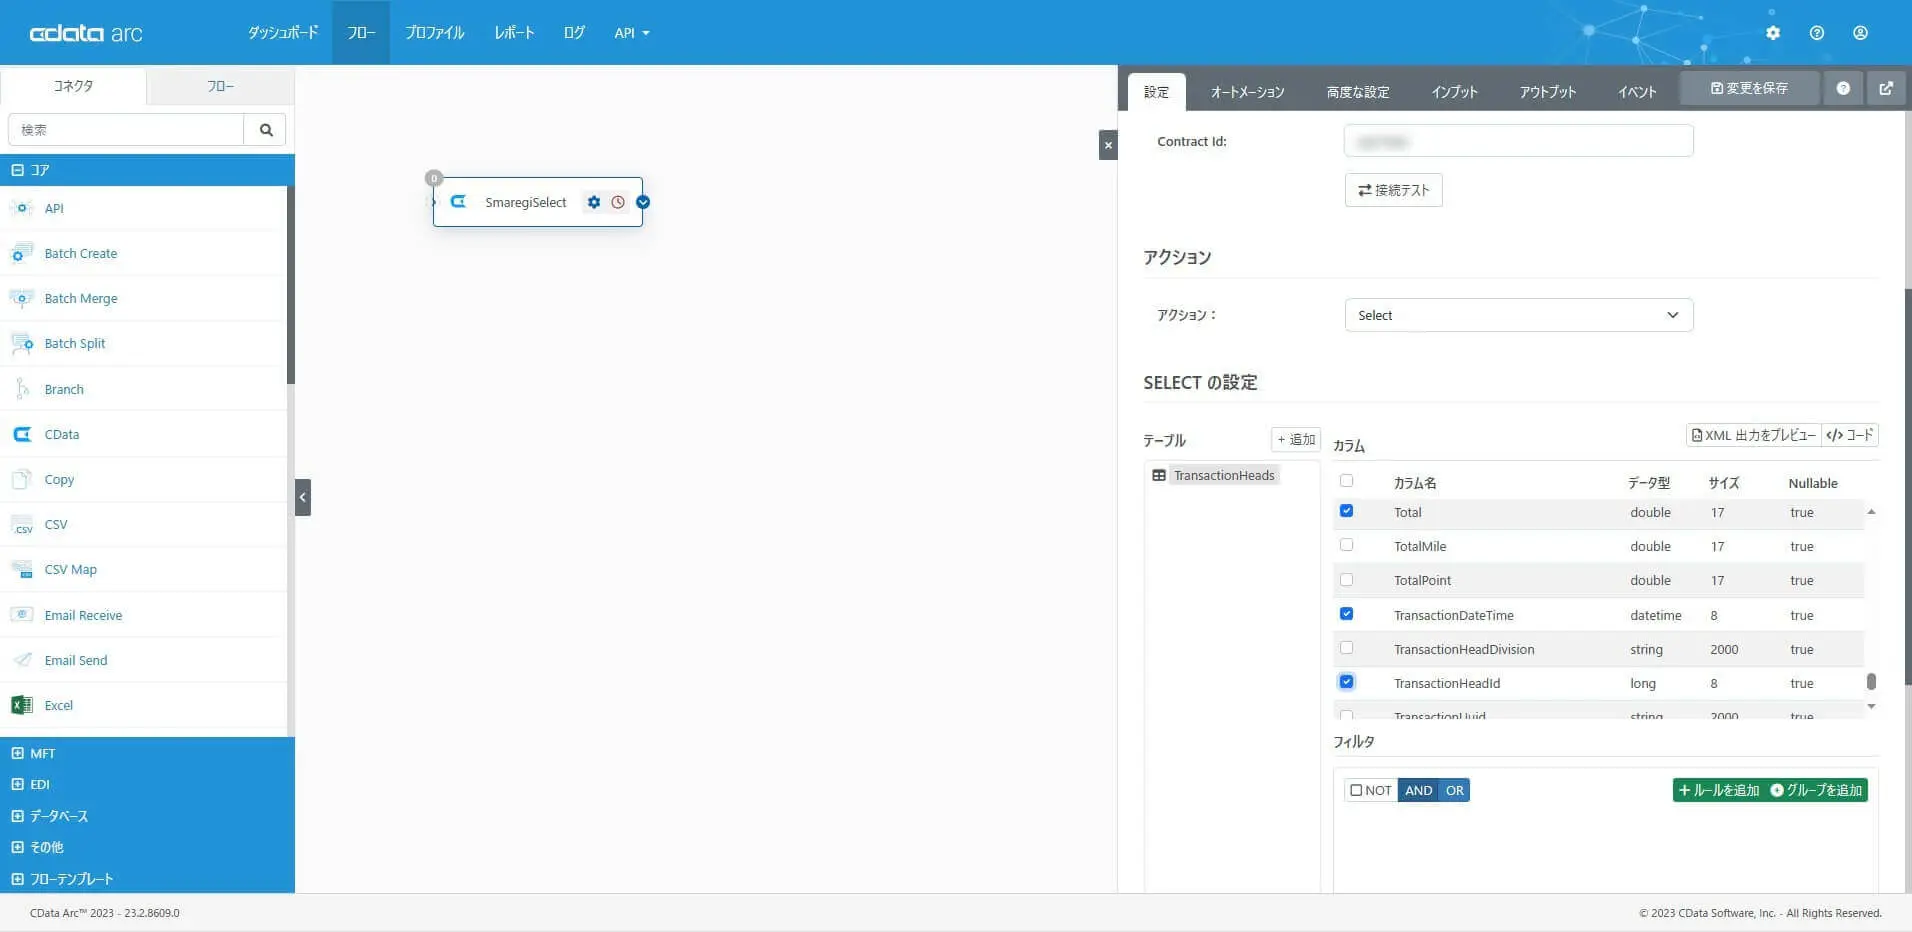Select the AND filter condition
1912x932 pixels.
point(1418,790)
